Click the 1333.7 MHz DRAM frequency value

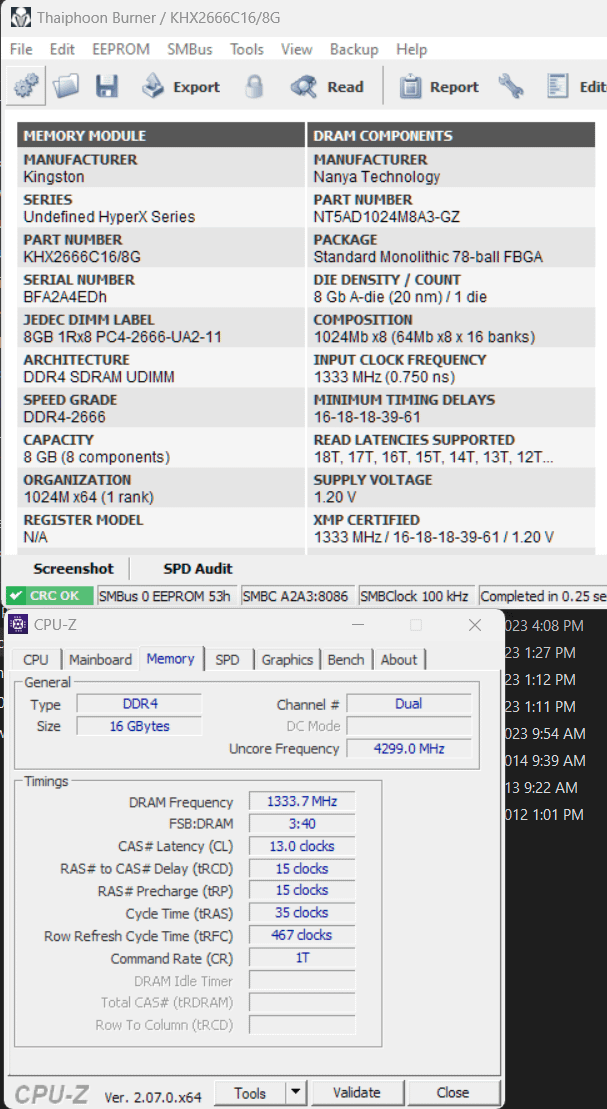[x=301, y=801]
